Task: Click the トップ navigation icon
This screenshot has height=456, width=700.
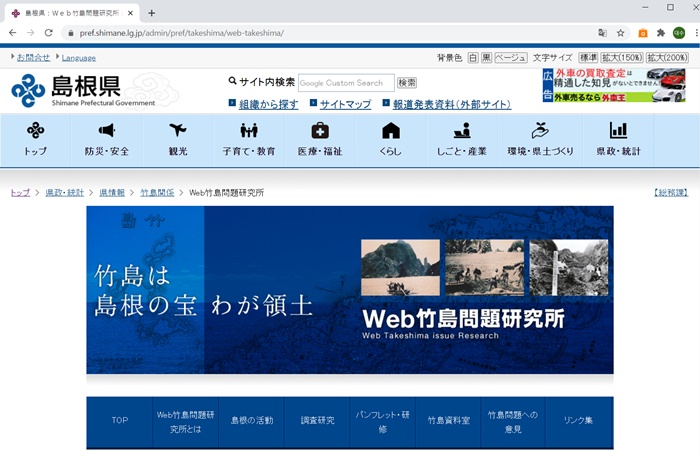Action: [35, 131]
